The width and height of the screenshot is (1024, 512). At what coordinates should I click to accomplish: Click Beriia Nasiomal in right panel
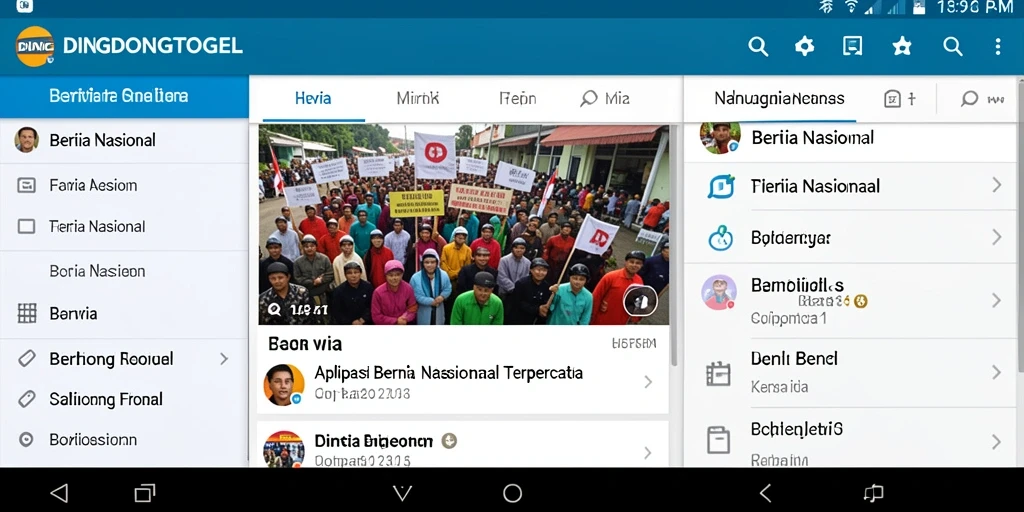[812, 138]
